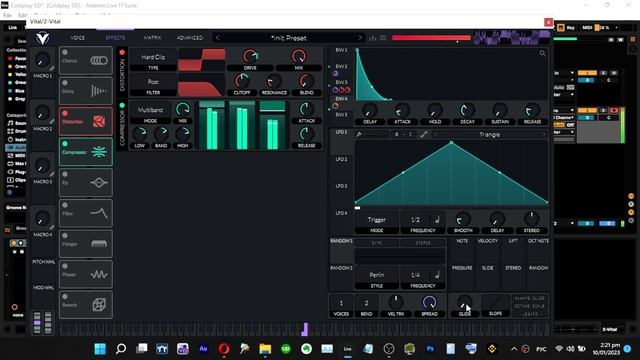The image size is (640, 360).
Task: Click the Vital logo icon
Action: pyautogui.click(x=42, y=38)
